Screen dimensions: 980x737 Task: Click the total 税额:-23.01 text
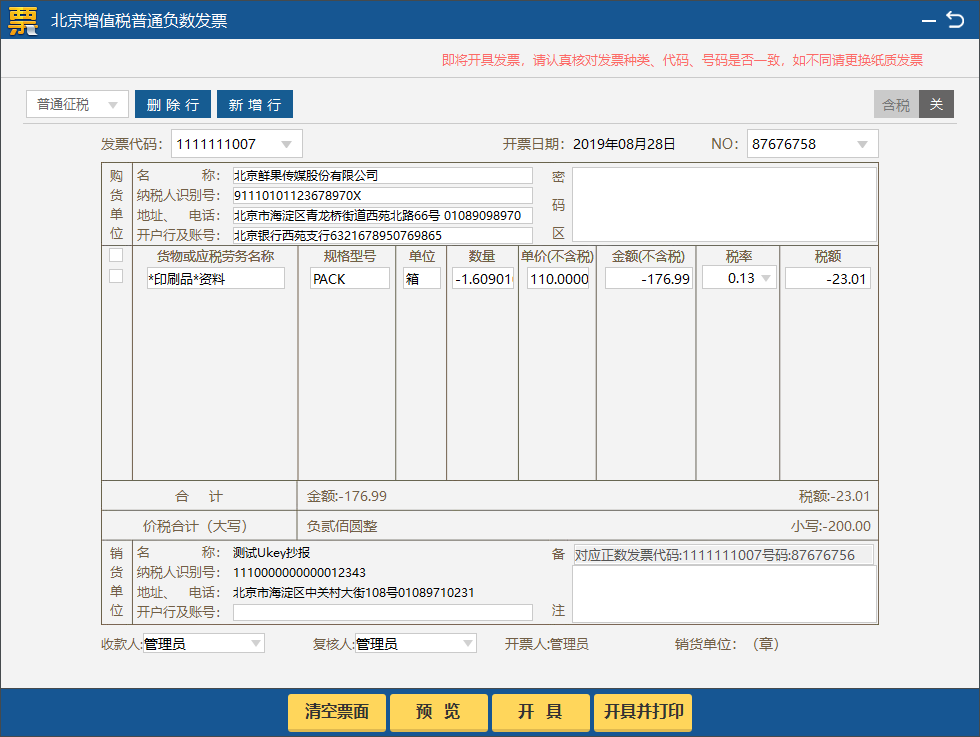pos(834,496)
